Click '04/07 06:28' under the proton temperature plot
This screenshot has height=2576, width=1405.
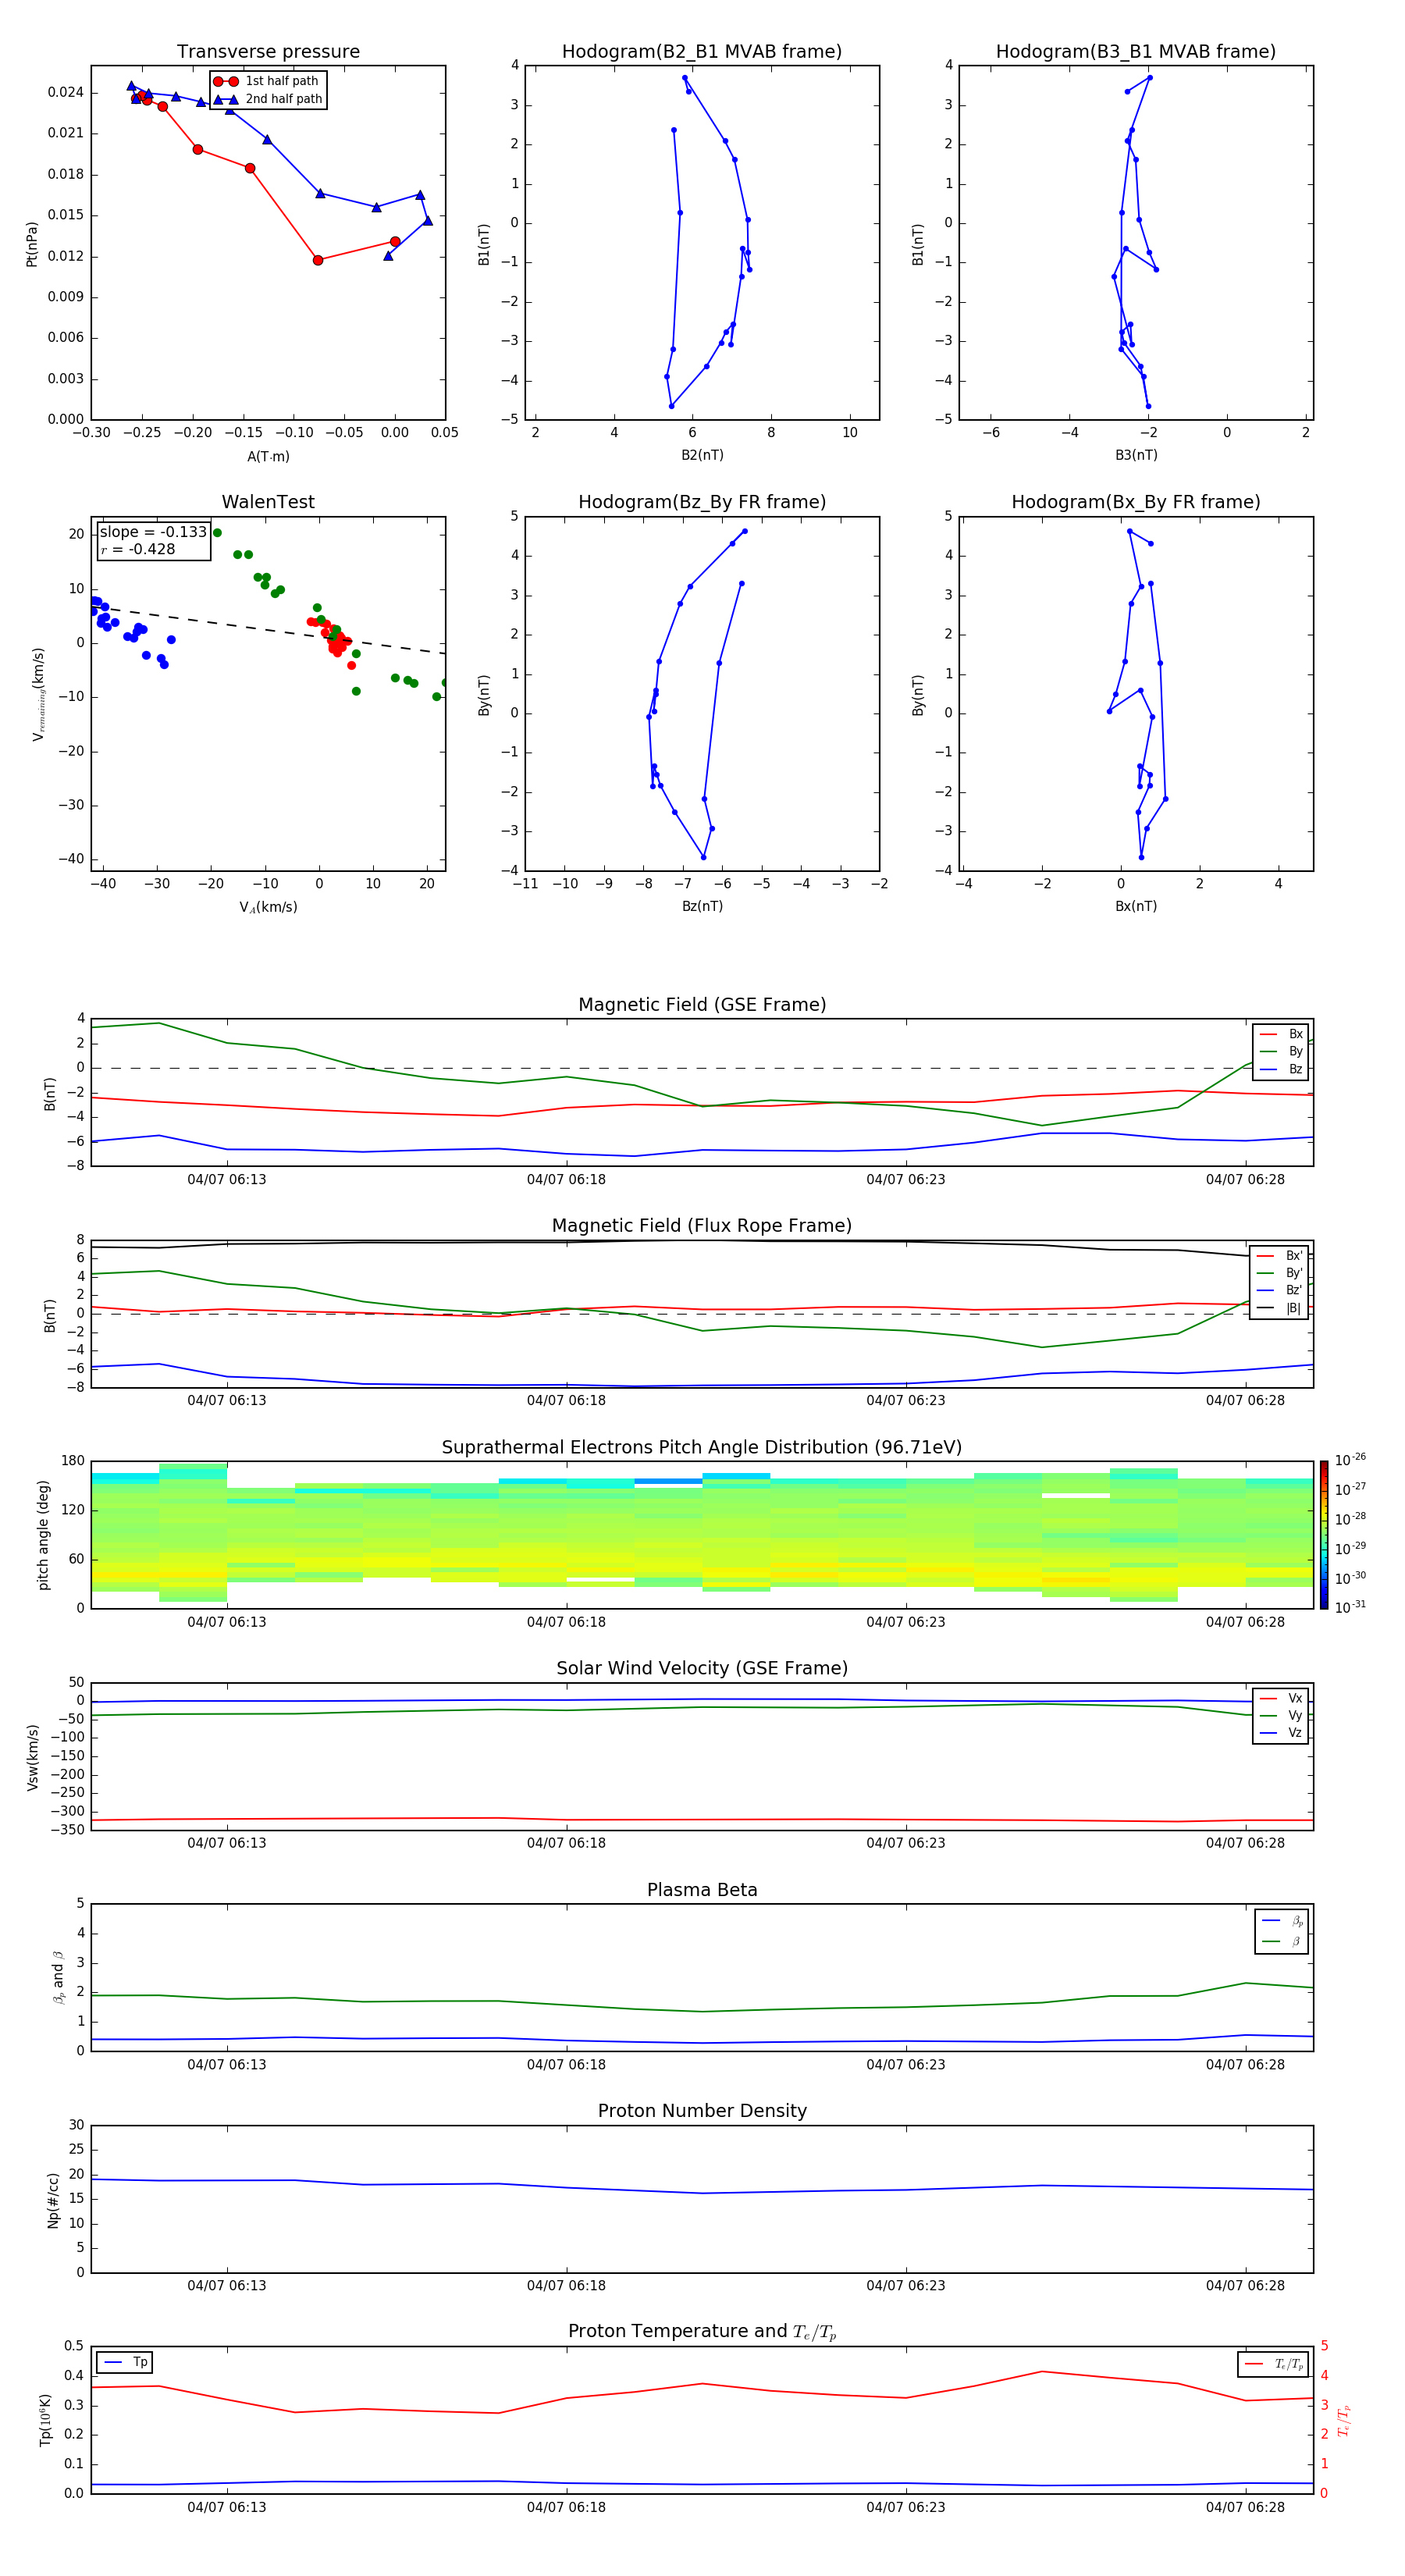click(1245, 2507)
